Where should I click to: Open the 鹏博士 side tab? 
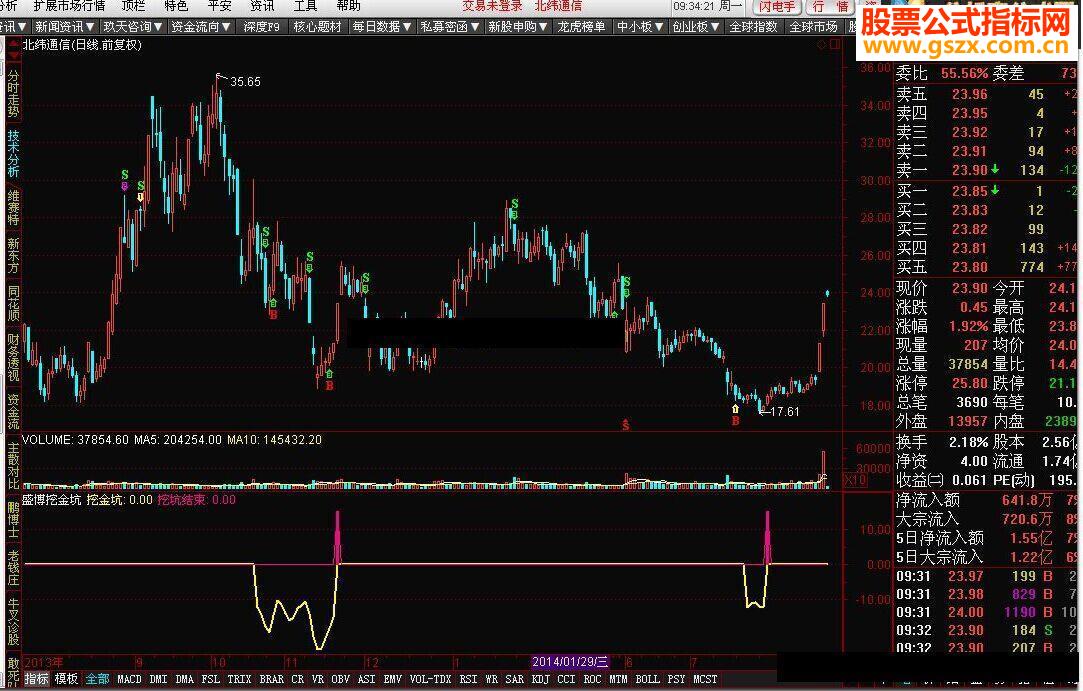click(13, 518)
